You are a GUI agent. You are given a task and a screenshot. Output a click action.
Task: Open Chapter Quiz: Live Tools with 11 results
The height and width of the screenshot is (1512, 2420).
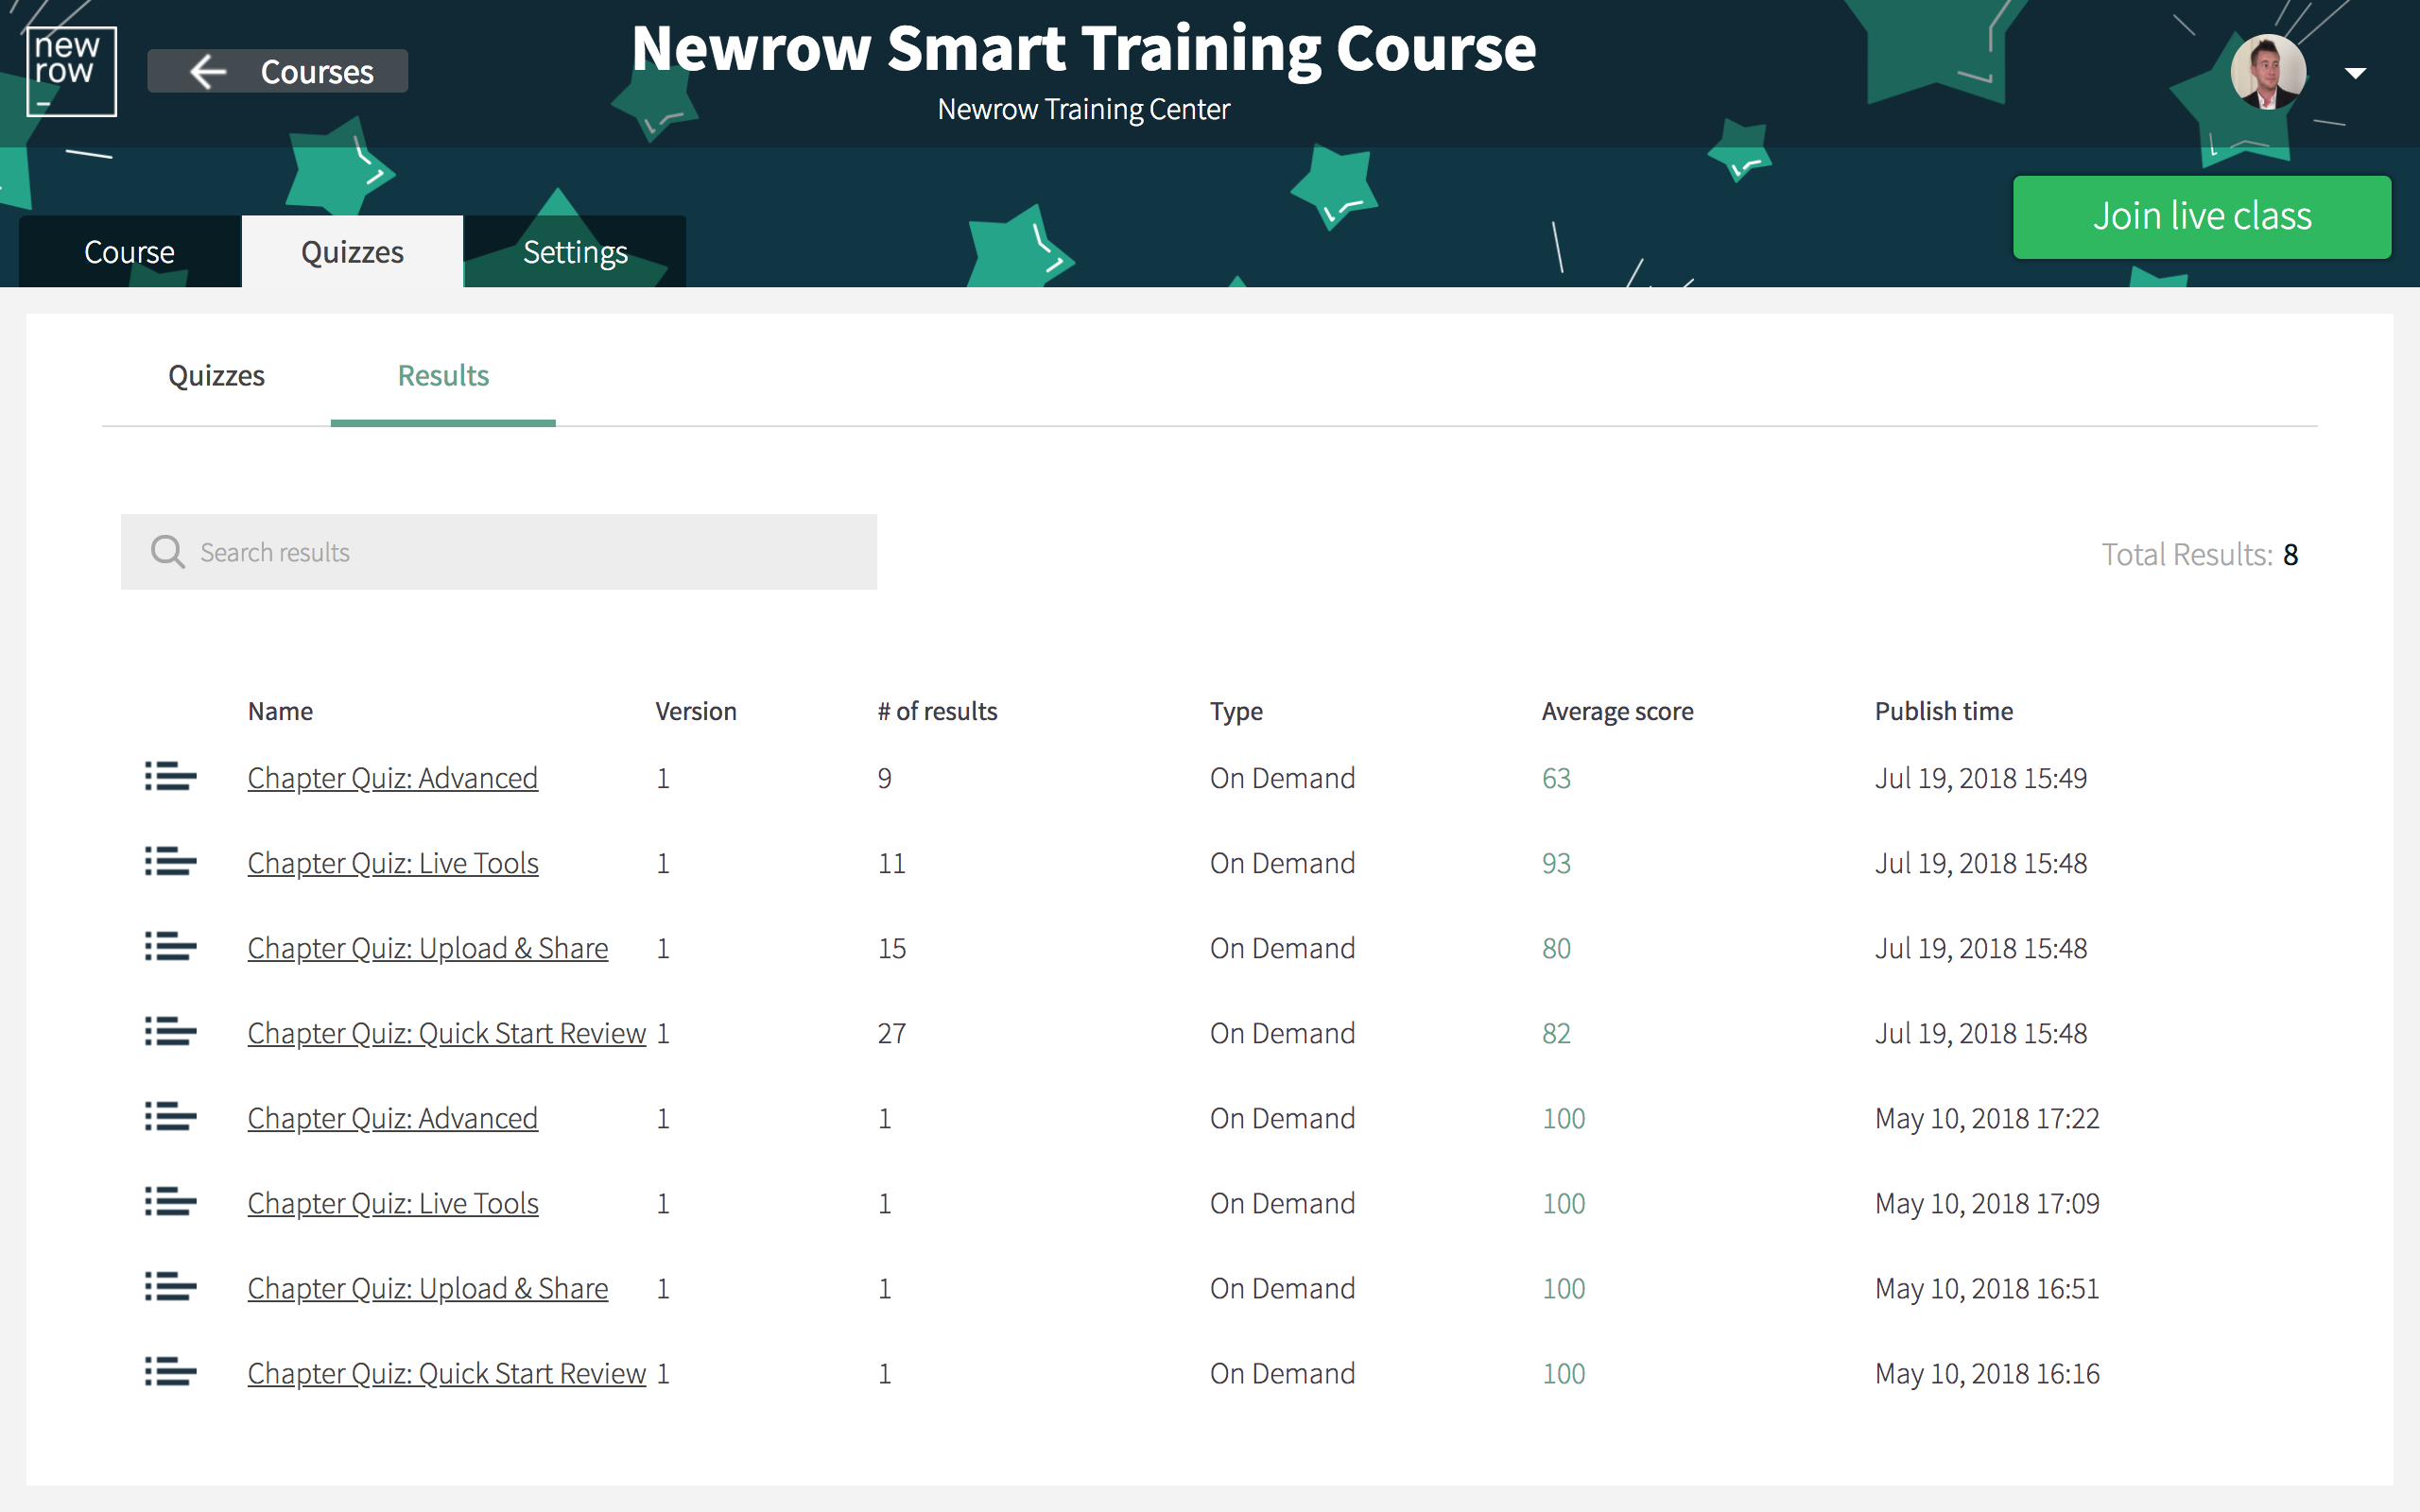coord(393,863)
